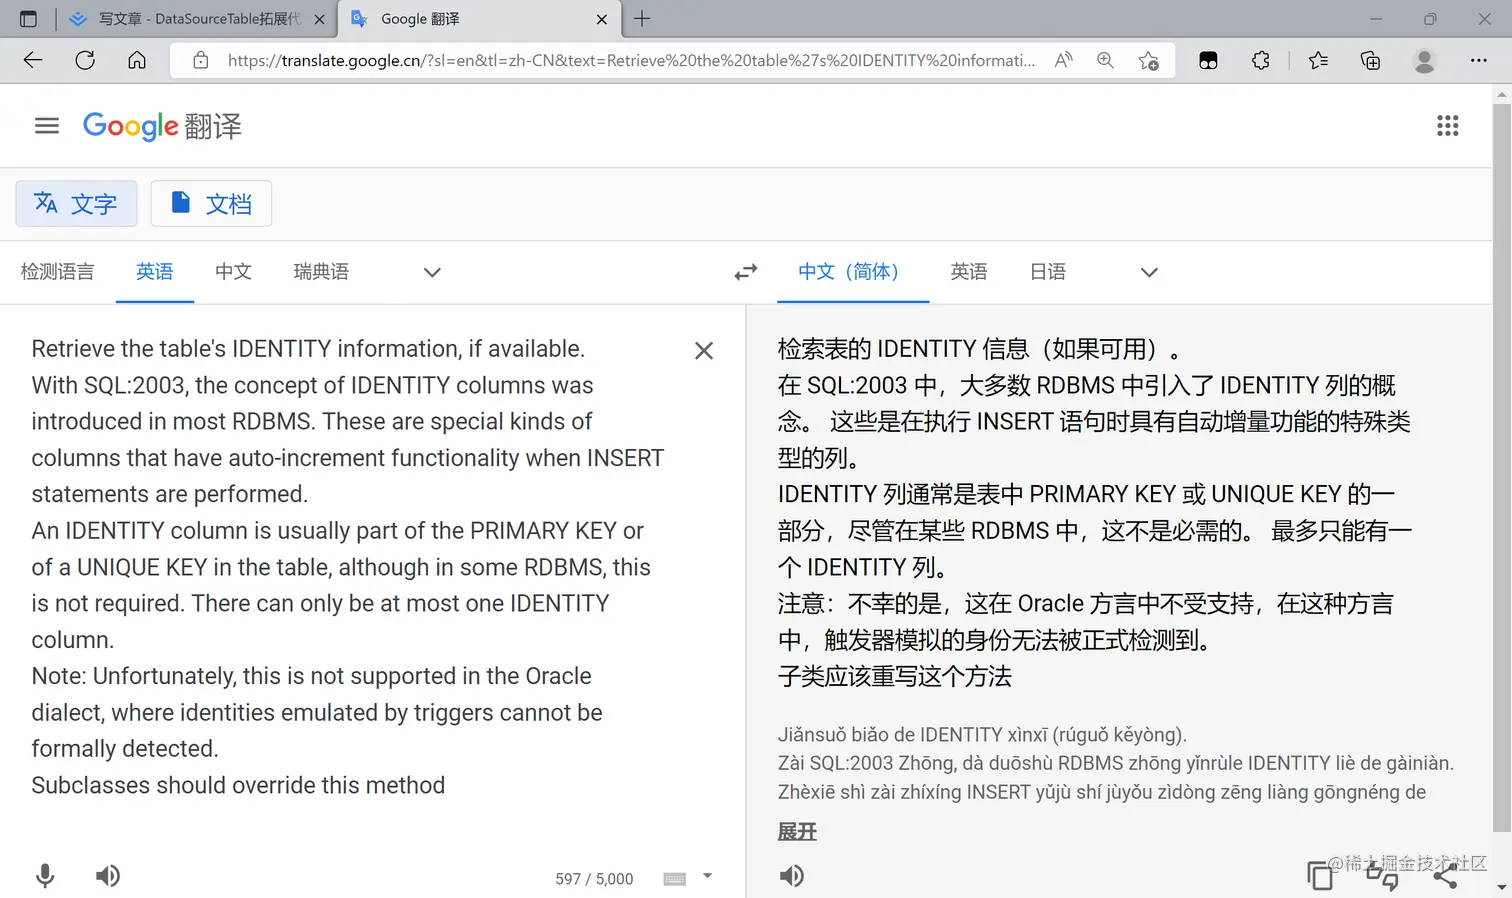
Task: Select 中文 as source language
Action: 233,272
